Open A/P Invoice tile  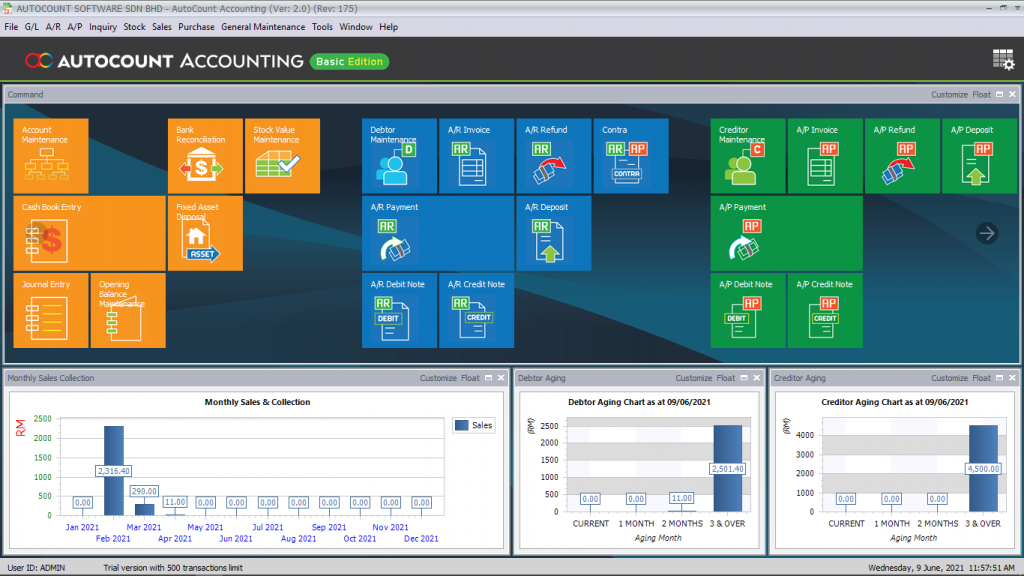825,155
